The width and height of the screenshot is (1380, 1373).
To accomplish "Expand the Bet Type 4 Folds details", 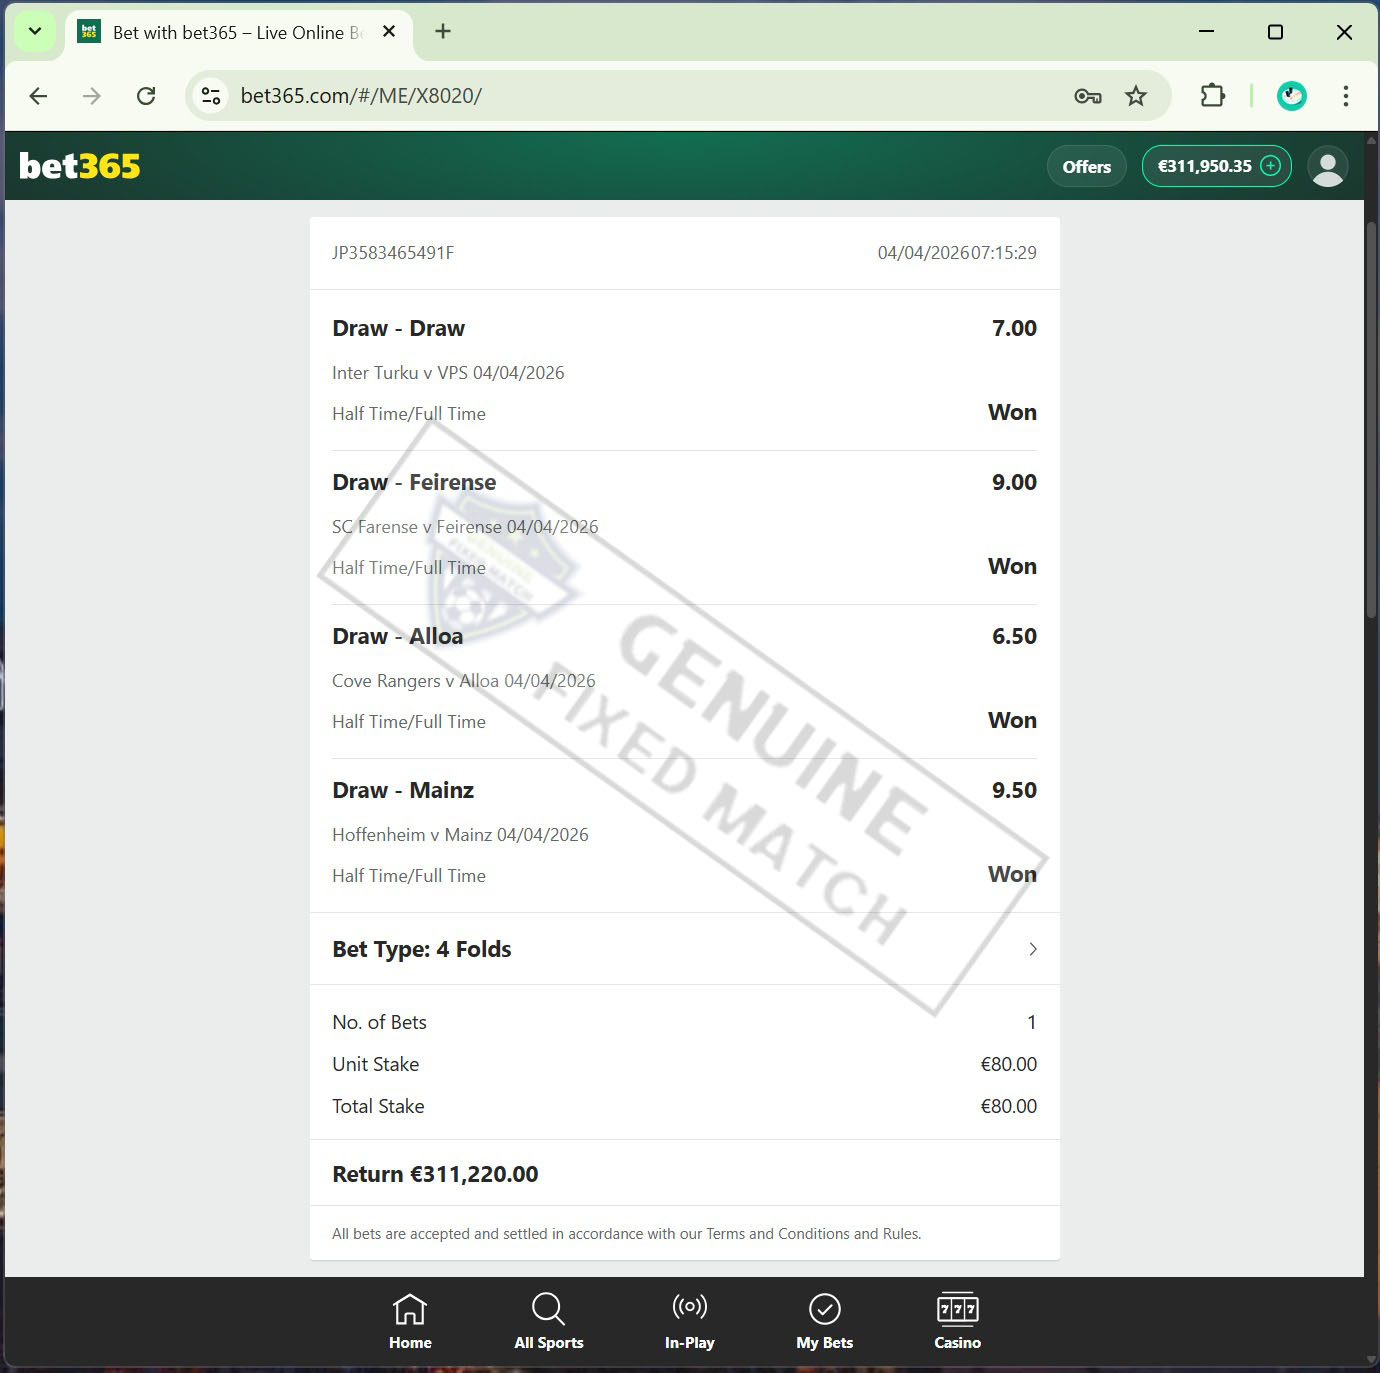I will [x=1033, y=949].
